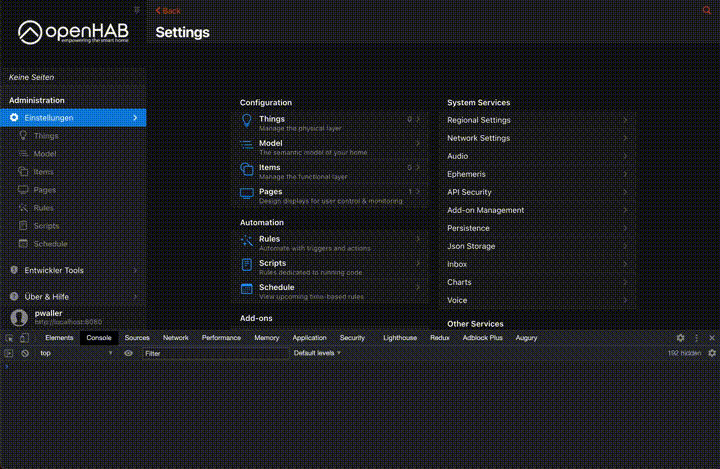720x469 pixels.
Task: Click the Inbox row chevron
Action: click(625, 264)
